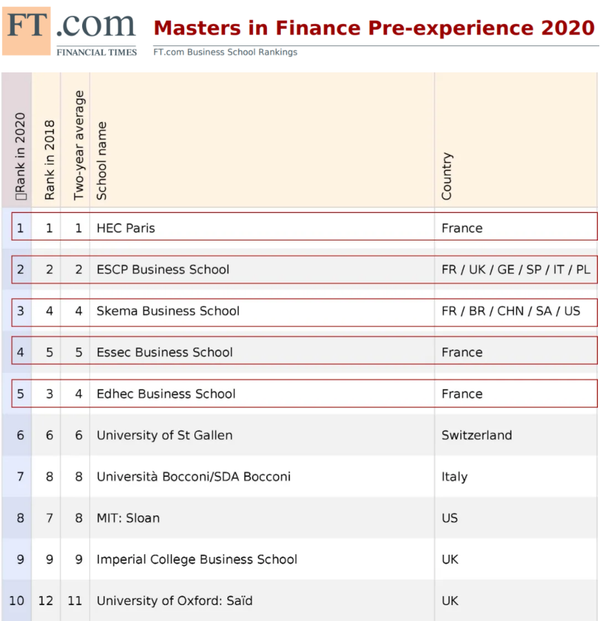The width and height of the screenshot is (600, 621).
Task: Click the Switzerland country cell
Action: (476, 435)
